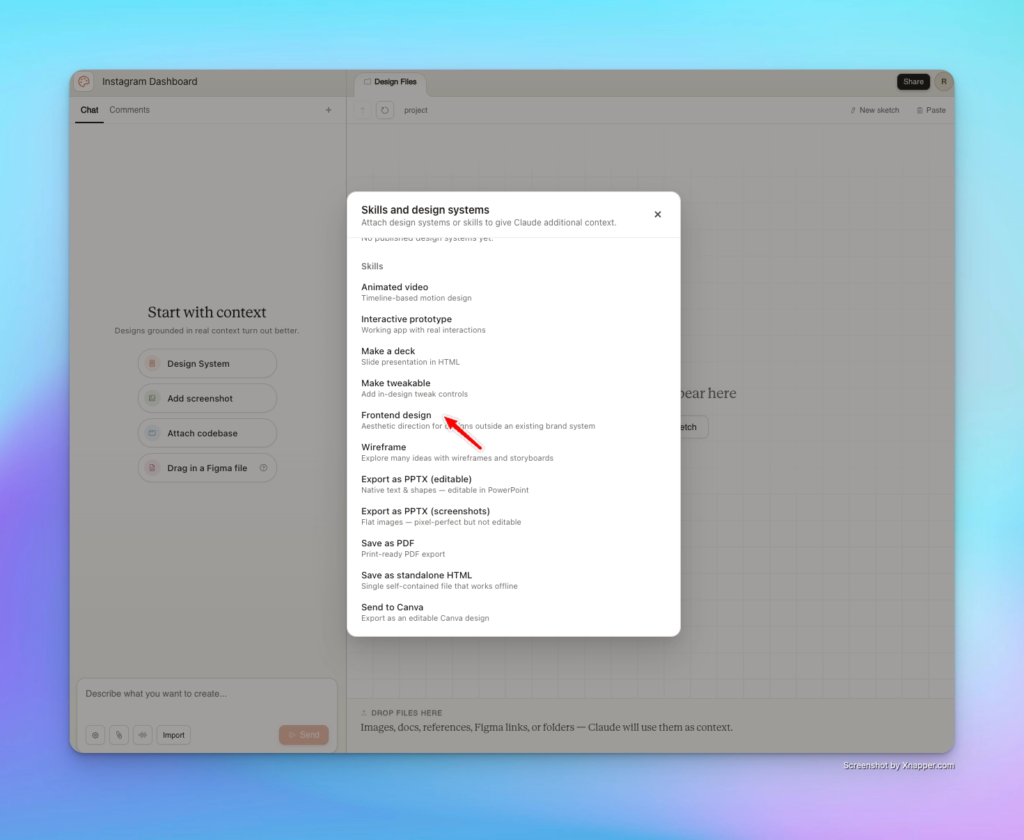
Task: Click the palette app logo icon
Action: [x=84, y=82]
